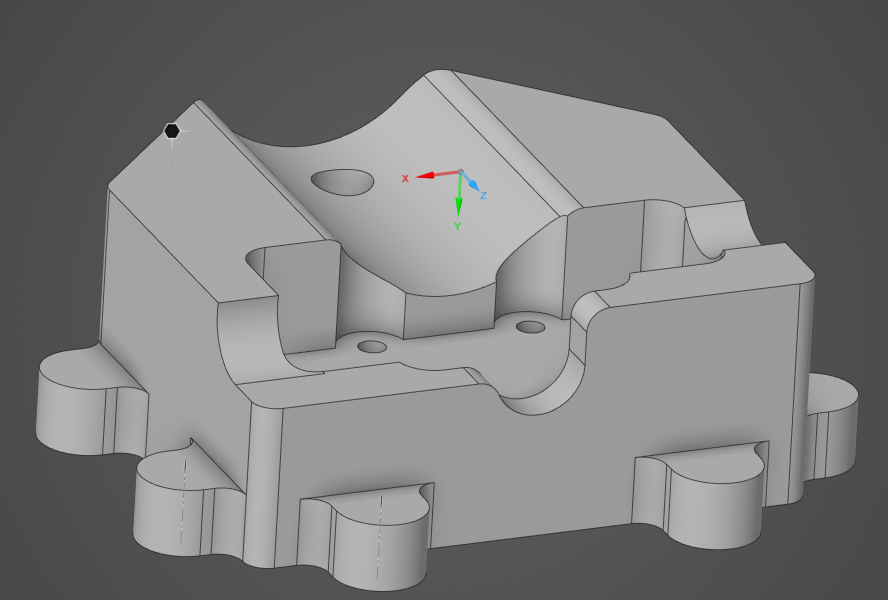
Task: Select the oval pocket on the top face
Action: pos(343,181)
